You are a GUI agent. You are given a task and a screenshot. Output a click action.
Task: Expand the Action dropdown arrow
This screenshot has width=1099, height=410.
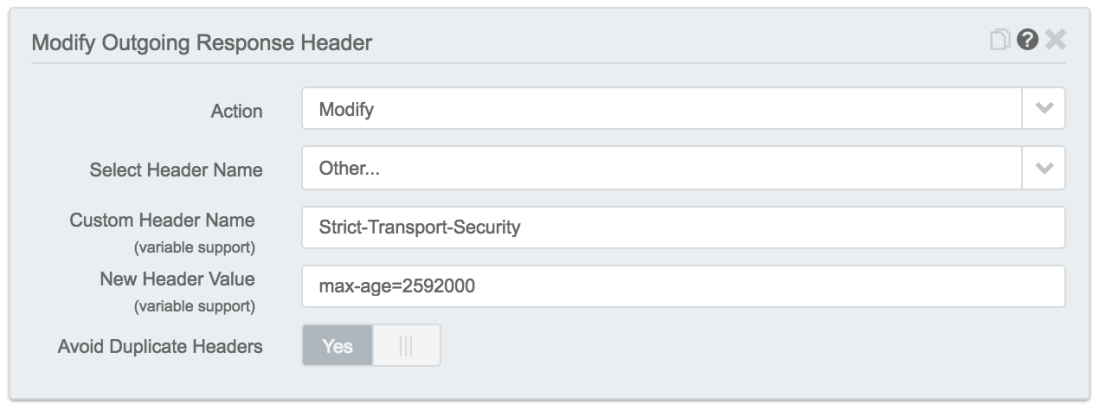tap(1044, 109)
